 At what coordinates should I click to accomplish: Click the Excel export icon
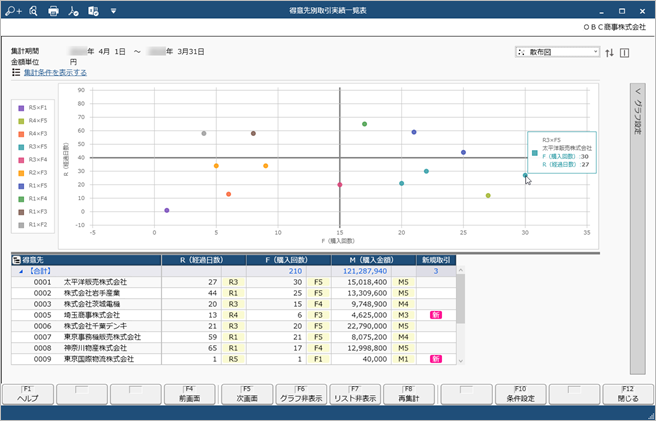(x=93, y=10)
